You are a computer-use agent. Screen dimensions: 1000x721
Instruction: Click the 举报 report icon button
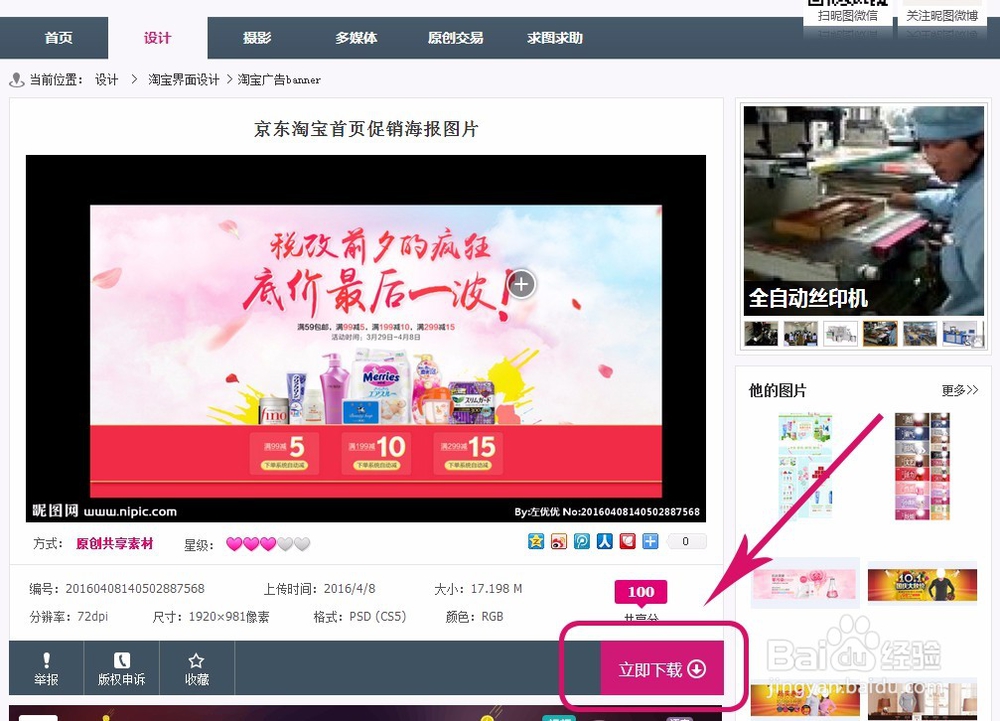(x=46, y=668)
